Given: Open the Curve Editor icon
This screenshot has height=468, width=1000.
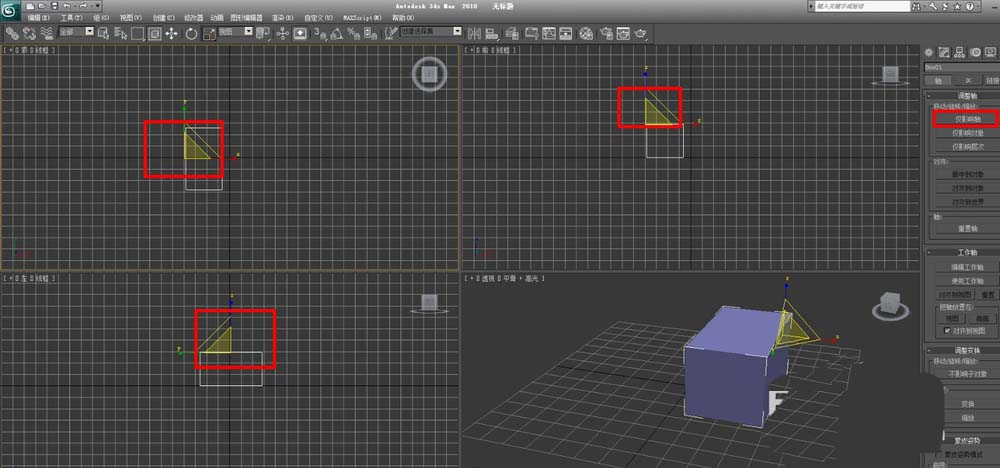Looking at the screenshot, I should 549,33.
